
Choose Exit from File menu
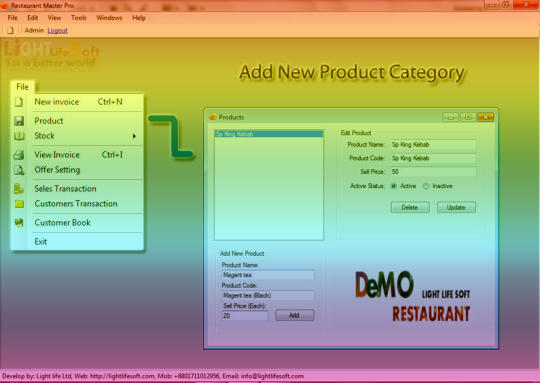pyautogui.click(x=78, y=242)
